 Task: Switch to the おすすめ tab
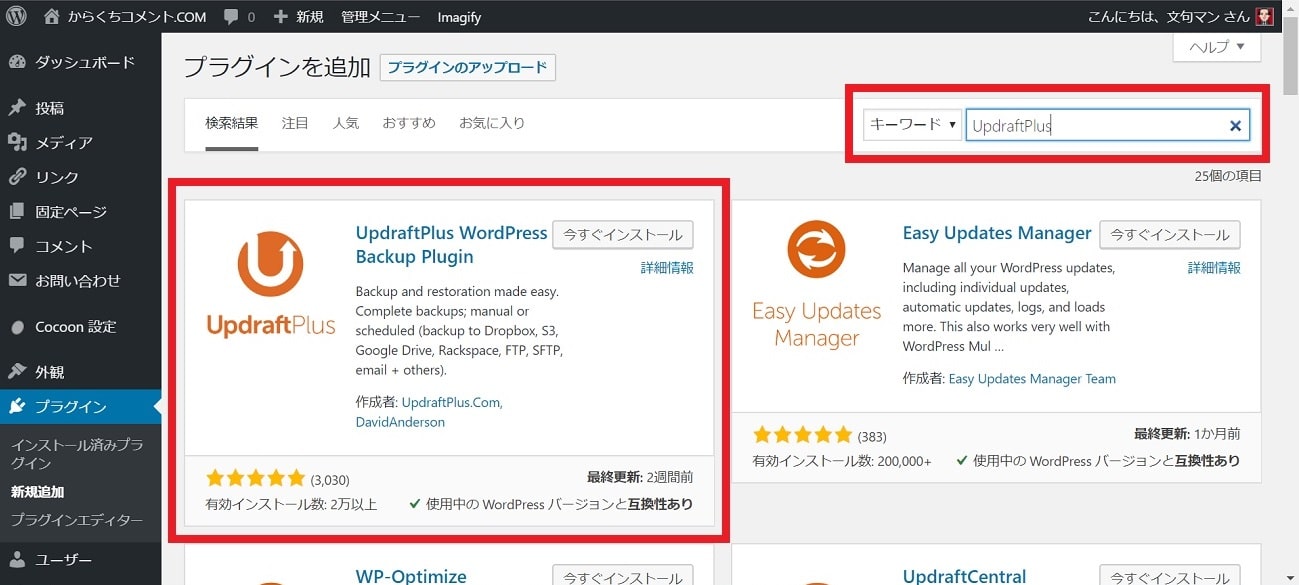(408, 123)
